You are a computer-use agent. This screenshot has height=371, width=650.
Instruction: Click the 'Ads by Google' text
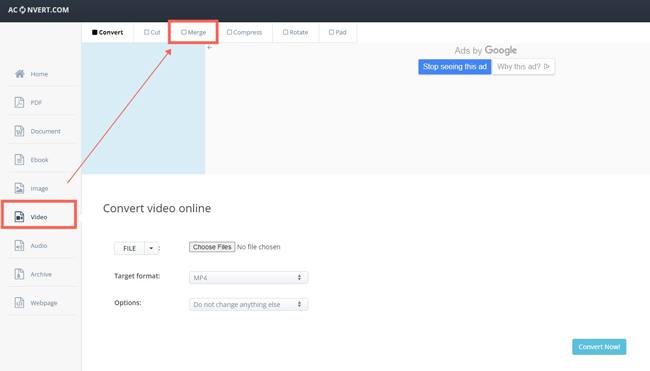(x=485, y=50)
